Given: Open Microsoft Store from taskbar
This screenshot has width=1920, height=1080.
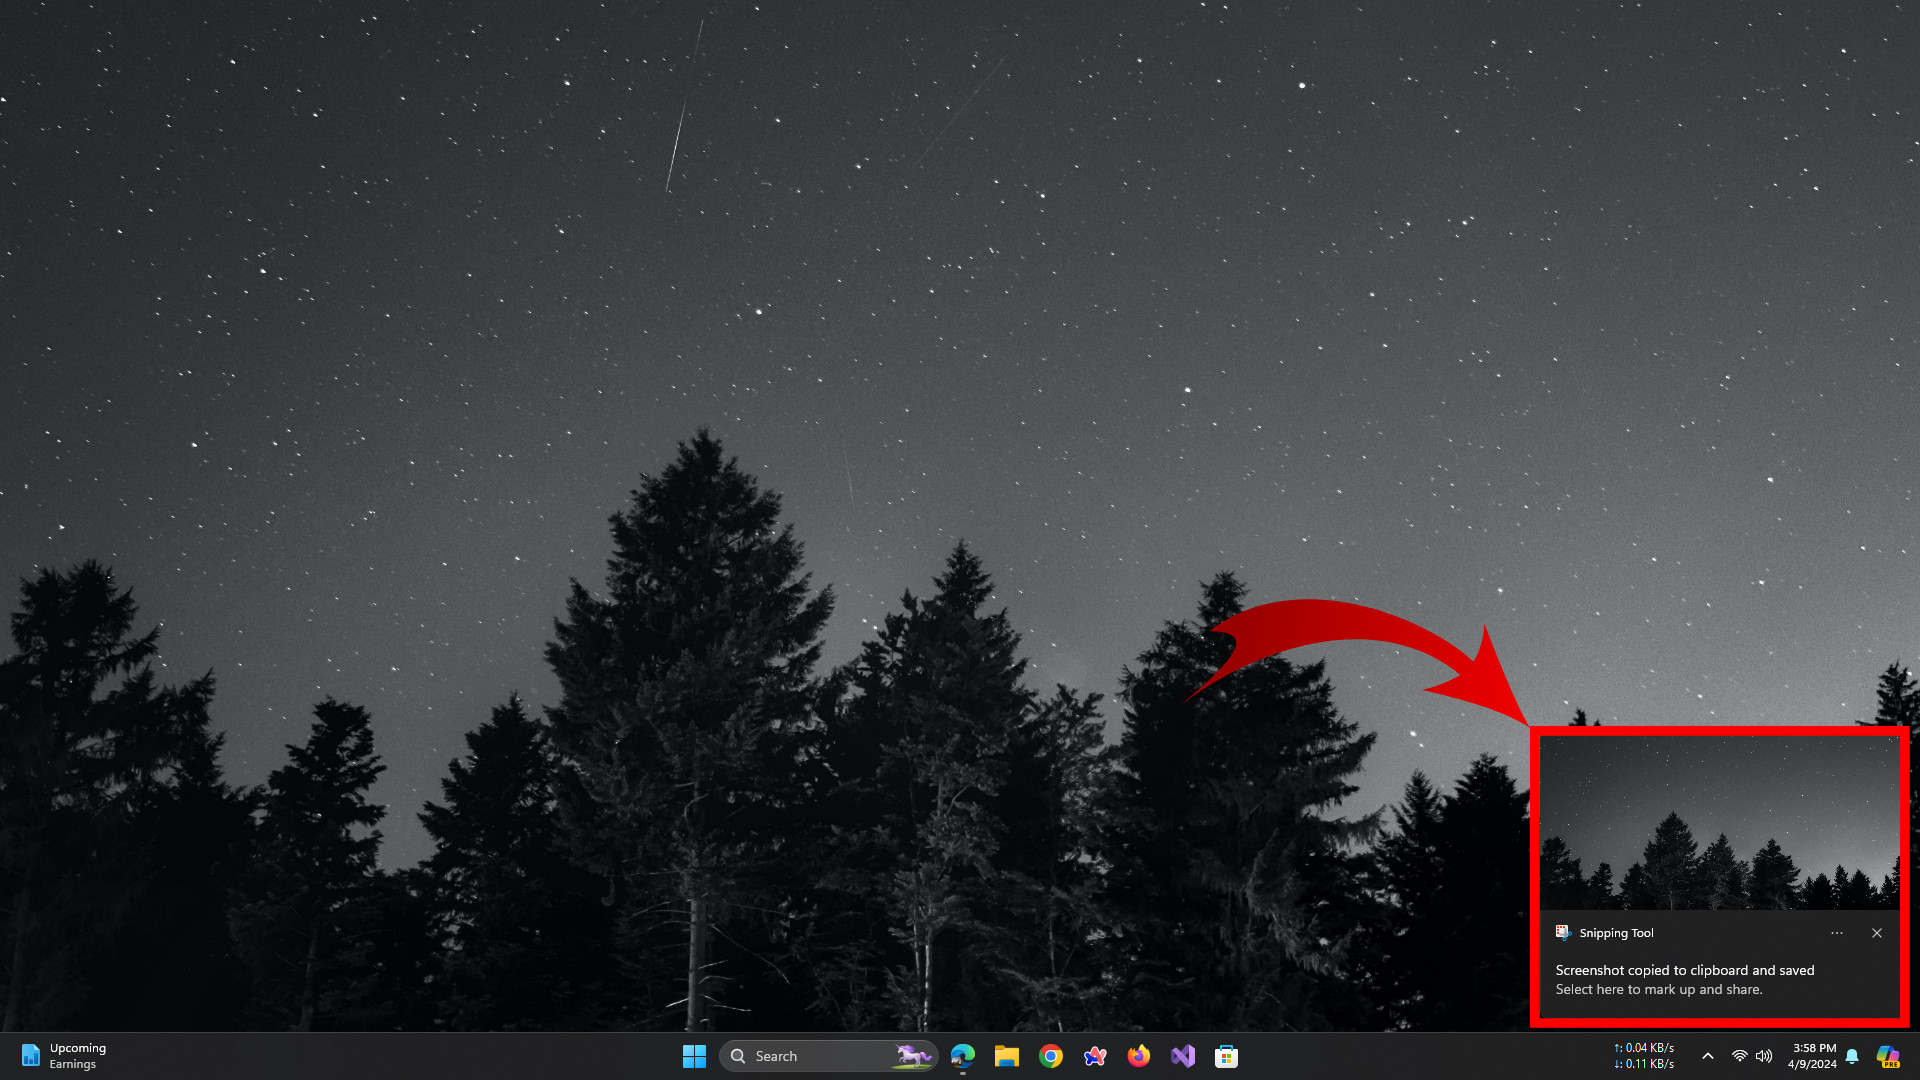Looking at the screenshot, I should point(1226,1056).
